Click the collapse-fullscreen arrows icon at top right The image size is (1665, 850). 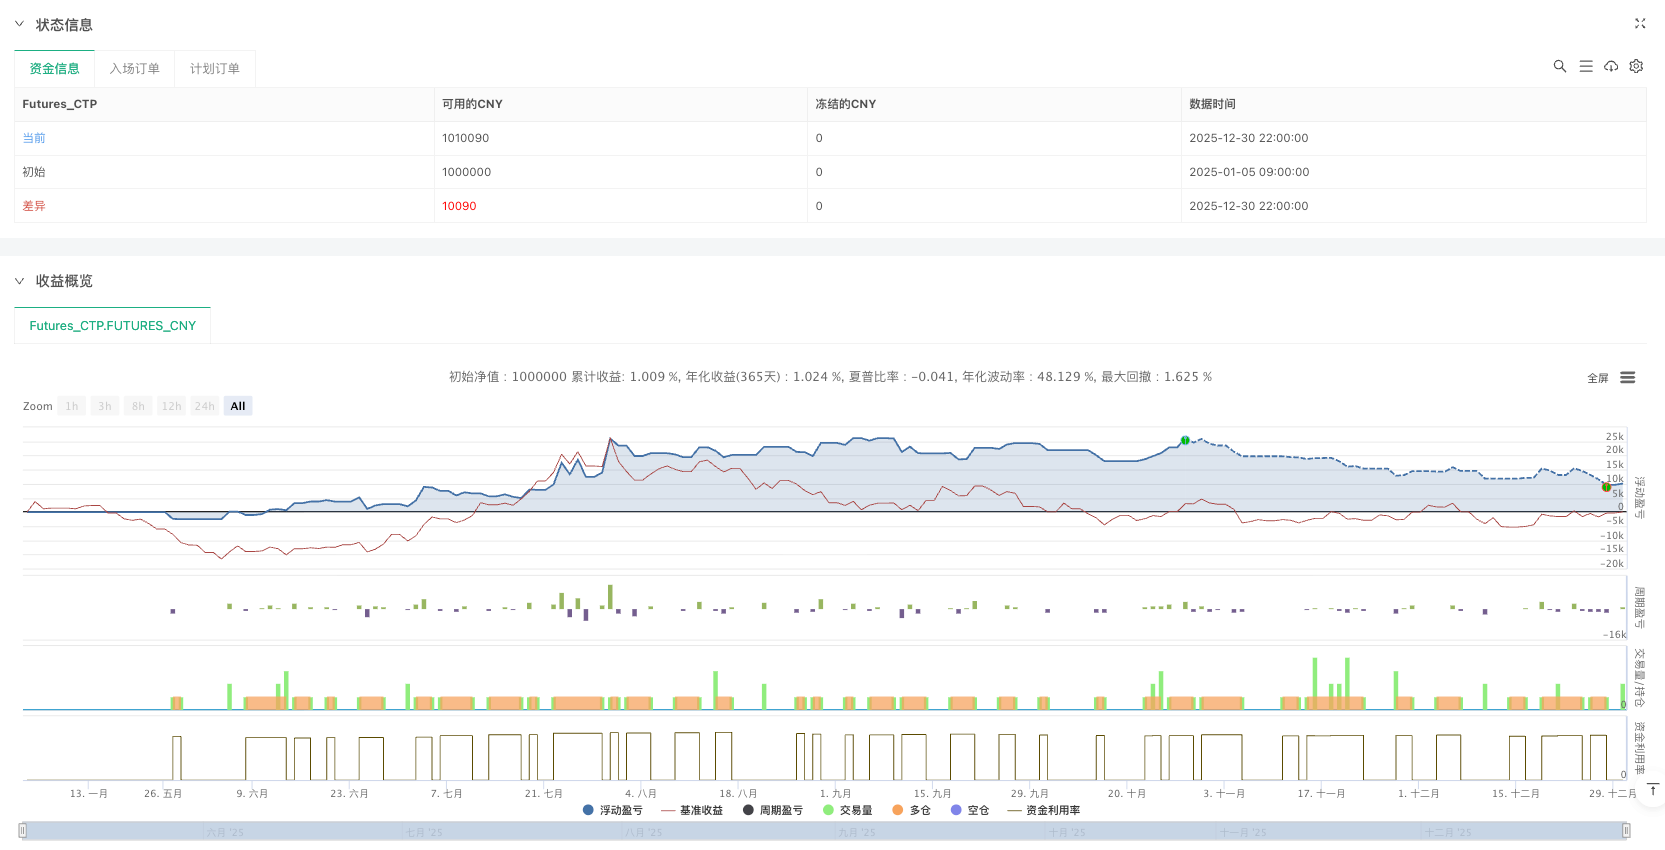(x=1640, y=23)
